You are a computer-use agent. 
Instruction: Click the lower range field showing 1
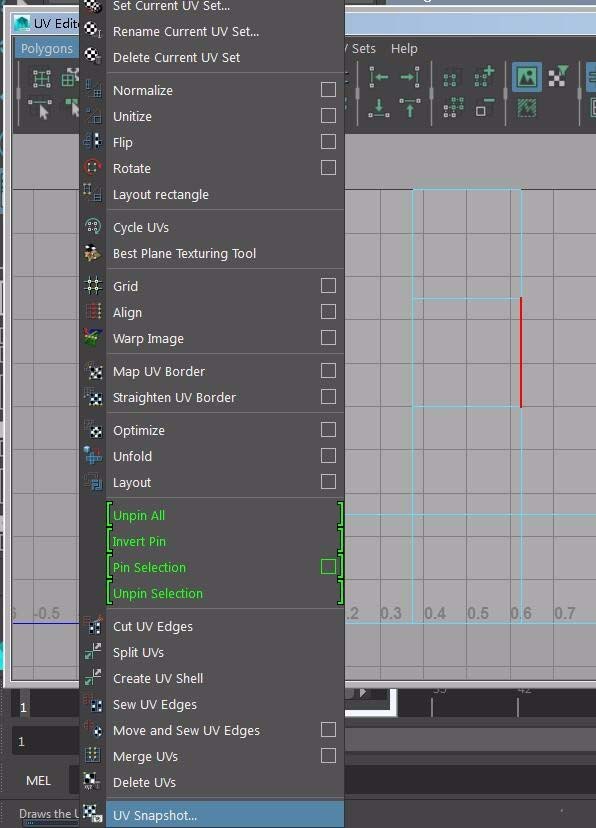click(x=45, y=741)
